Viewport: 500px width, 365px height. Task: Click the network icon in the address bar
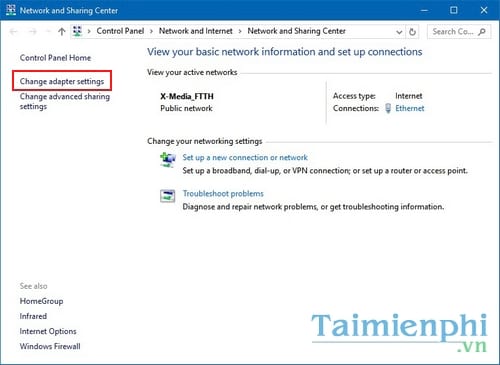pos(77,31)
